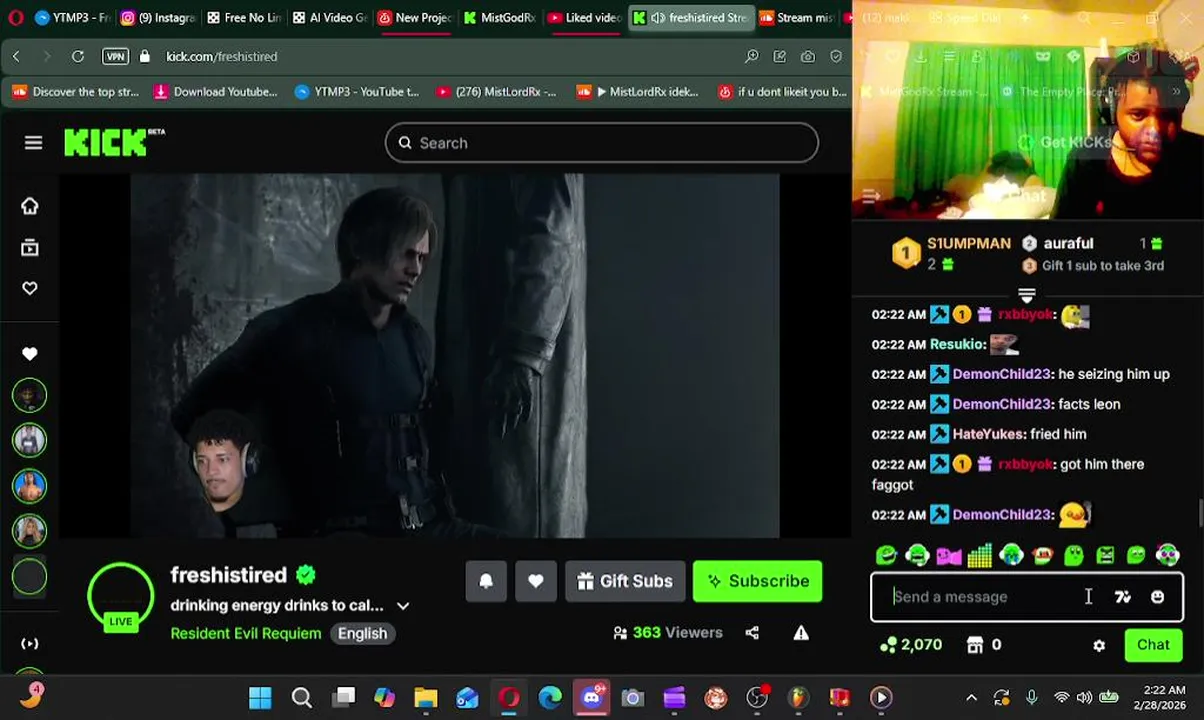Click the 2,070 channel points balance
Image resolution: width=1204 pixels, height=720 pixels.
911,646
